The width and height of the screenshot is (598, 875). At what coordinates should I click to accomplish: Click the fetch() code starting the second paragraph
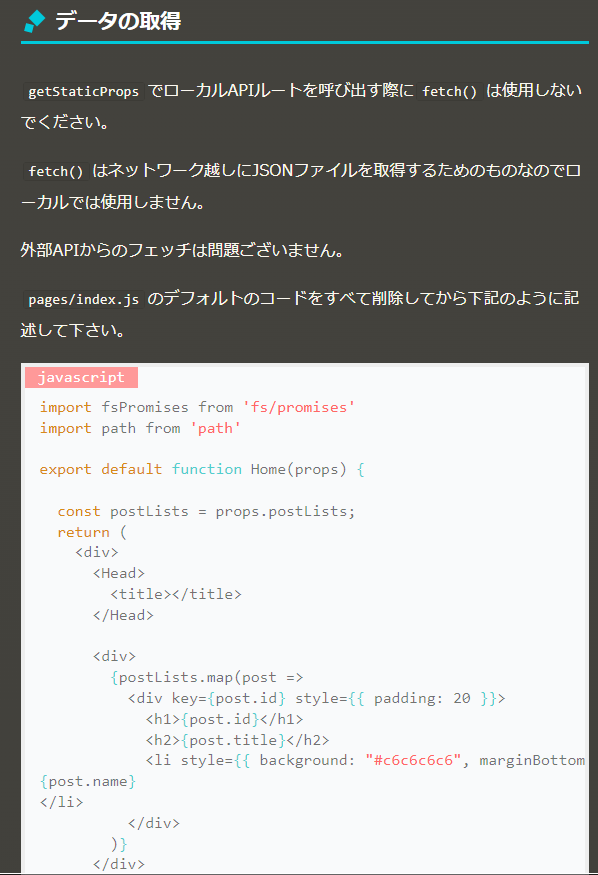[x=55, y=171]
